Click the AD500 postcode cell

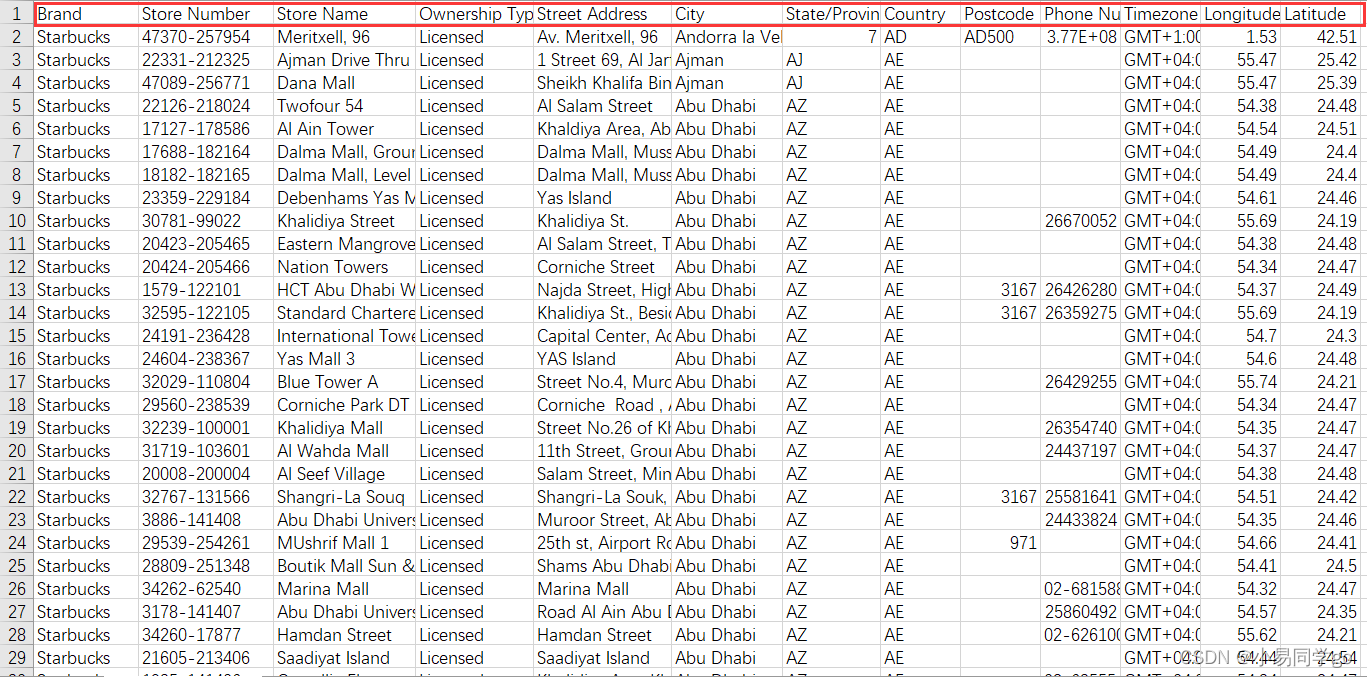click(x=1001, y=37)
